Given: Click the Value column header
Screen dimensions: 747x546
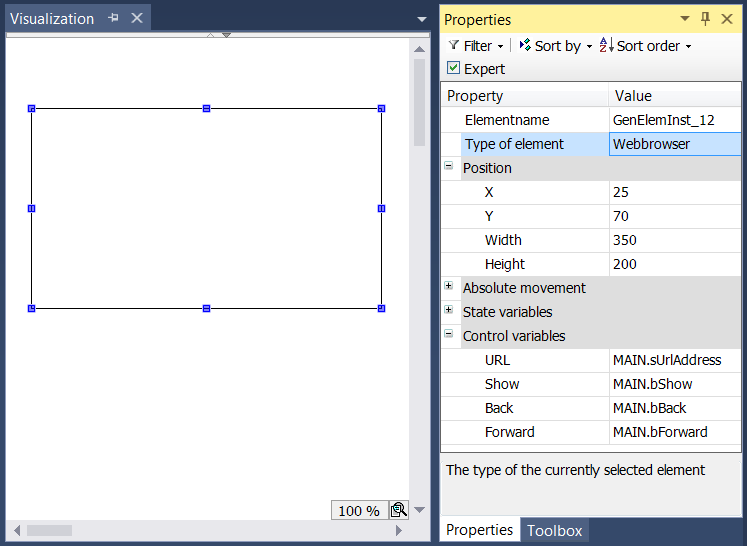Looking at the screenshot, I should 675,96.
